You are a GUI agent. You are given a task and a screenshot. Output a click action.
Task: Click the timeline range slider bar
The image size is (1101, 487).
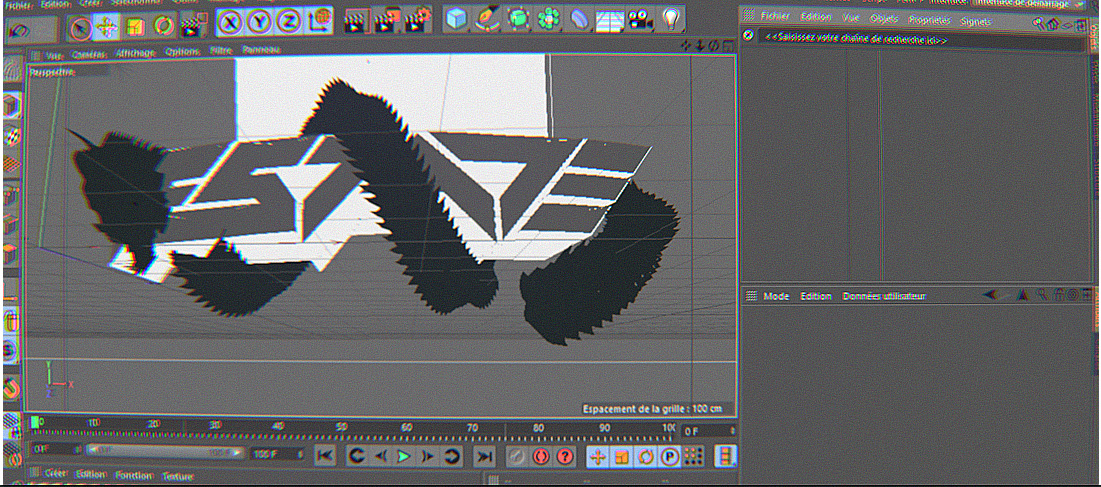166,453
